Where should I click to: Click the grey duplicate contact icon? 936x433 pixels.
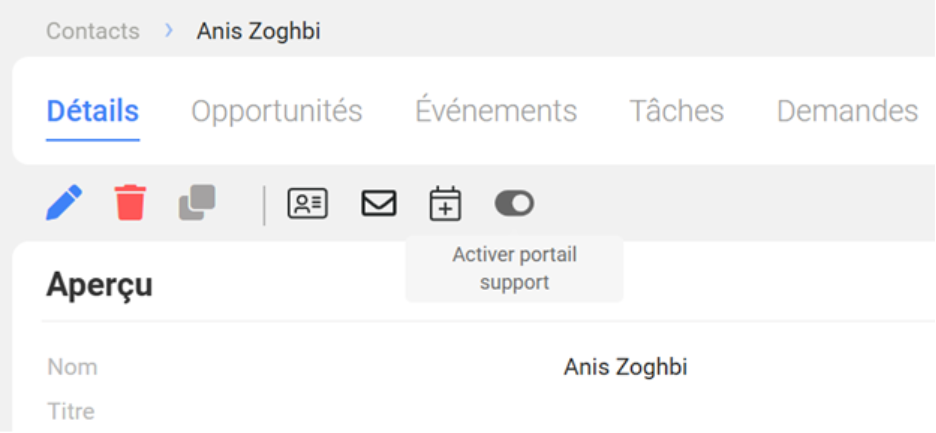coord(197,203)
